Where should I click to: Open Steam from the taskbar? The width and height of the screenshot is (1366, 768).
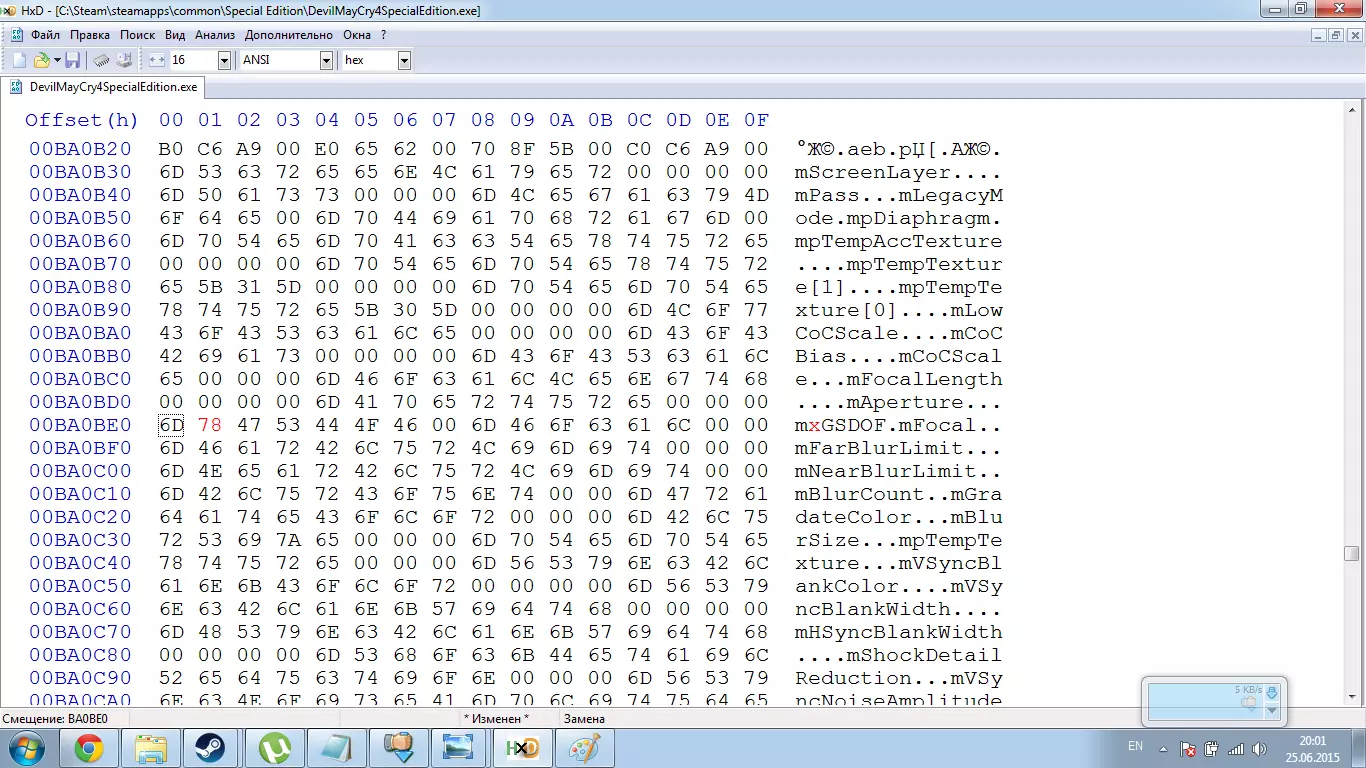pyautogui.click(x=212, y=748)
